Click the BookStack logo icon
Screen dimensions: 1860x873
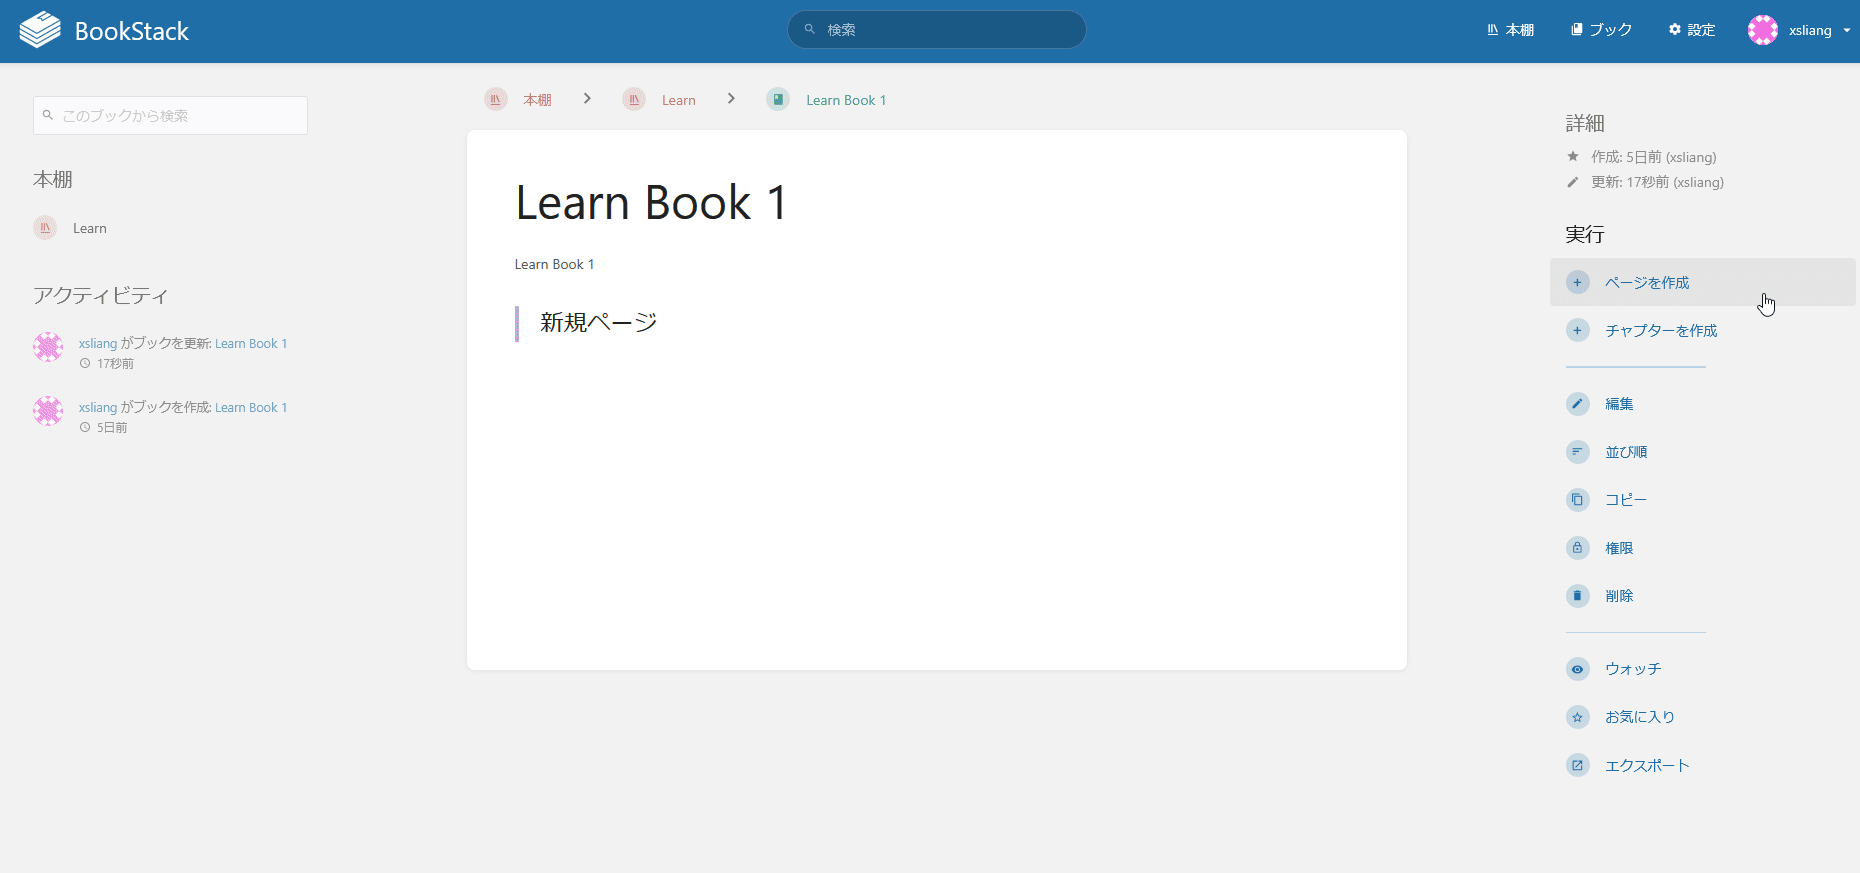(x=40, y=30)
